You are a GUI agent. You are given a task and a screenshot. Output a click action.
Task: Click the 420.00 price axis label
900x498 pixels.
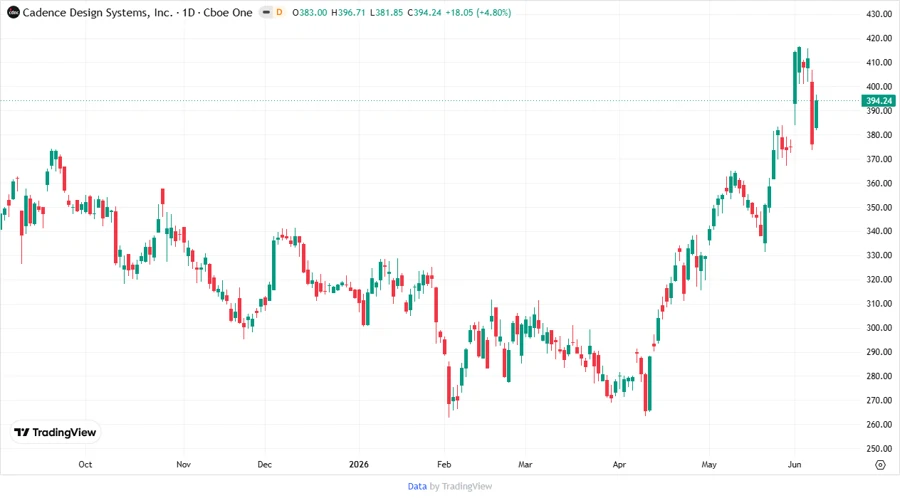tap(879, 38)
